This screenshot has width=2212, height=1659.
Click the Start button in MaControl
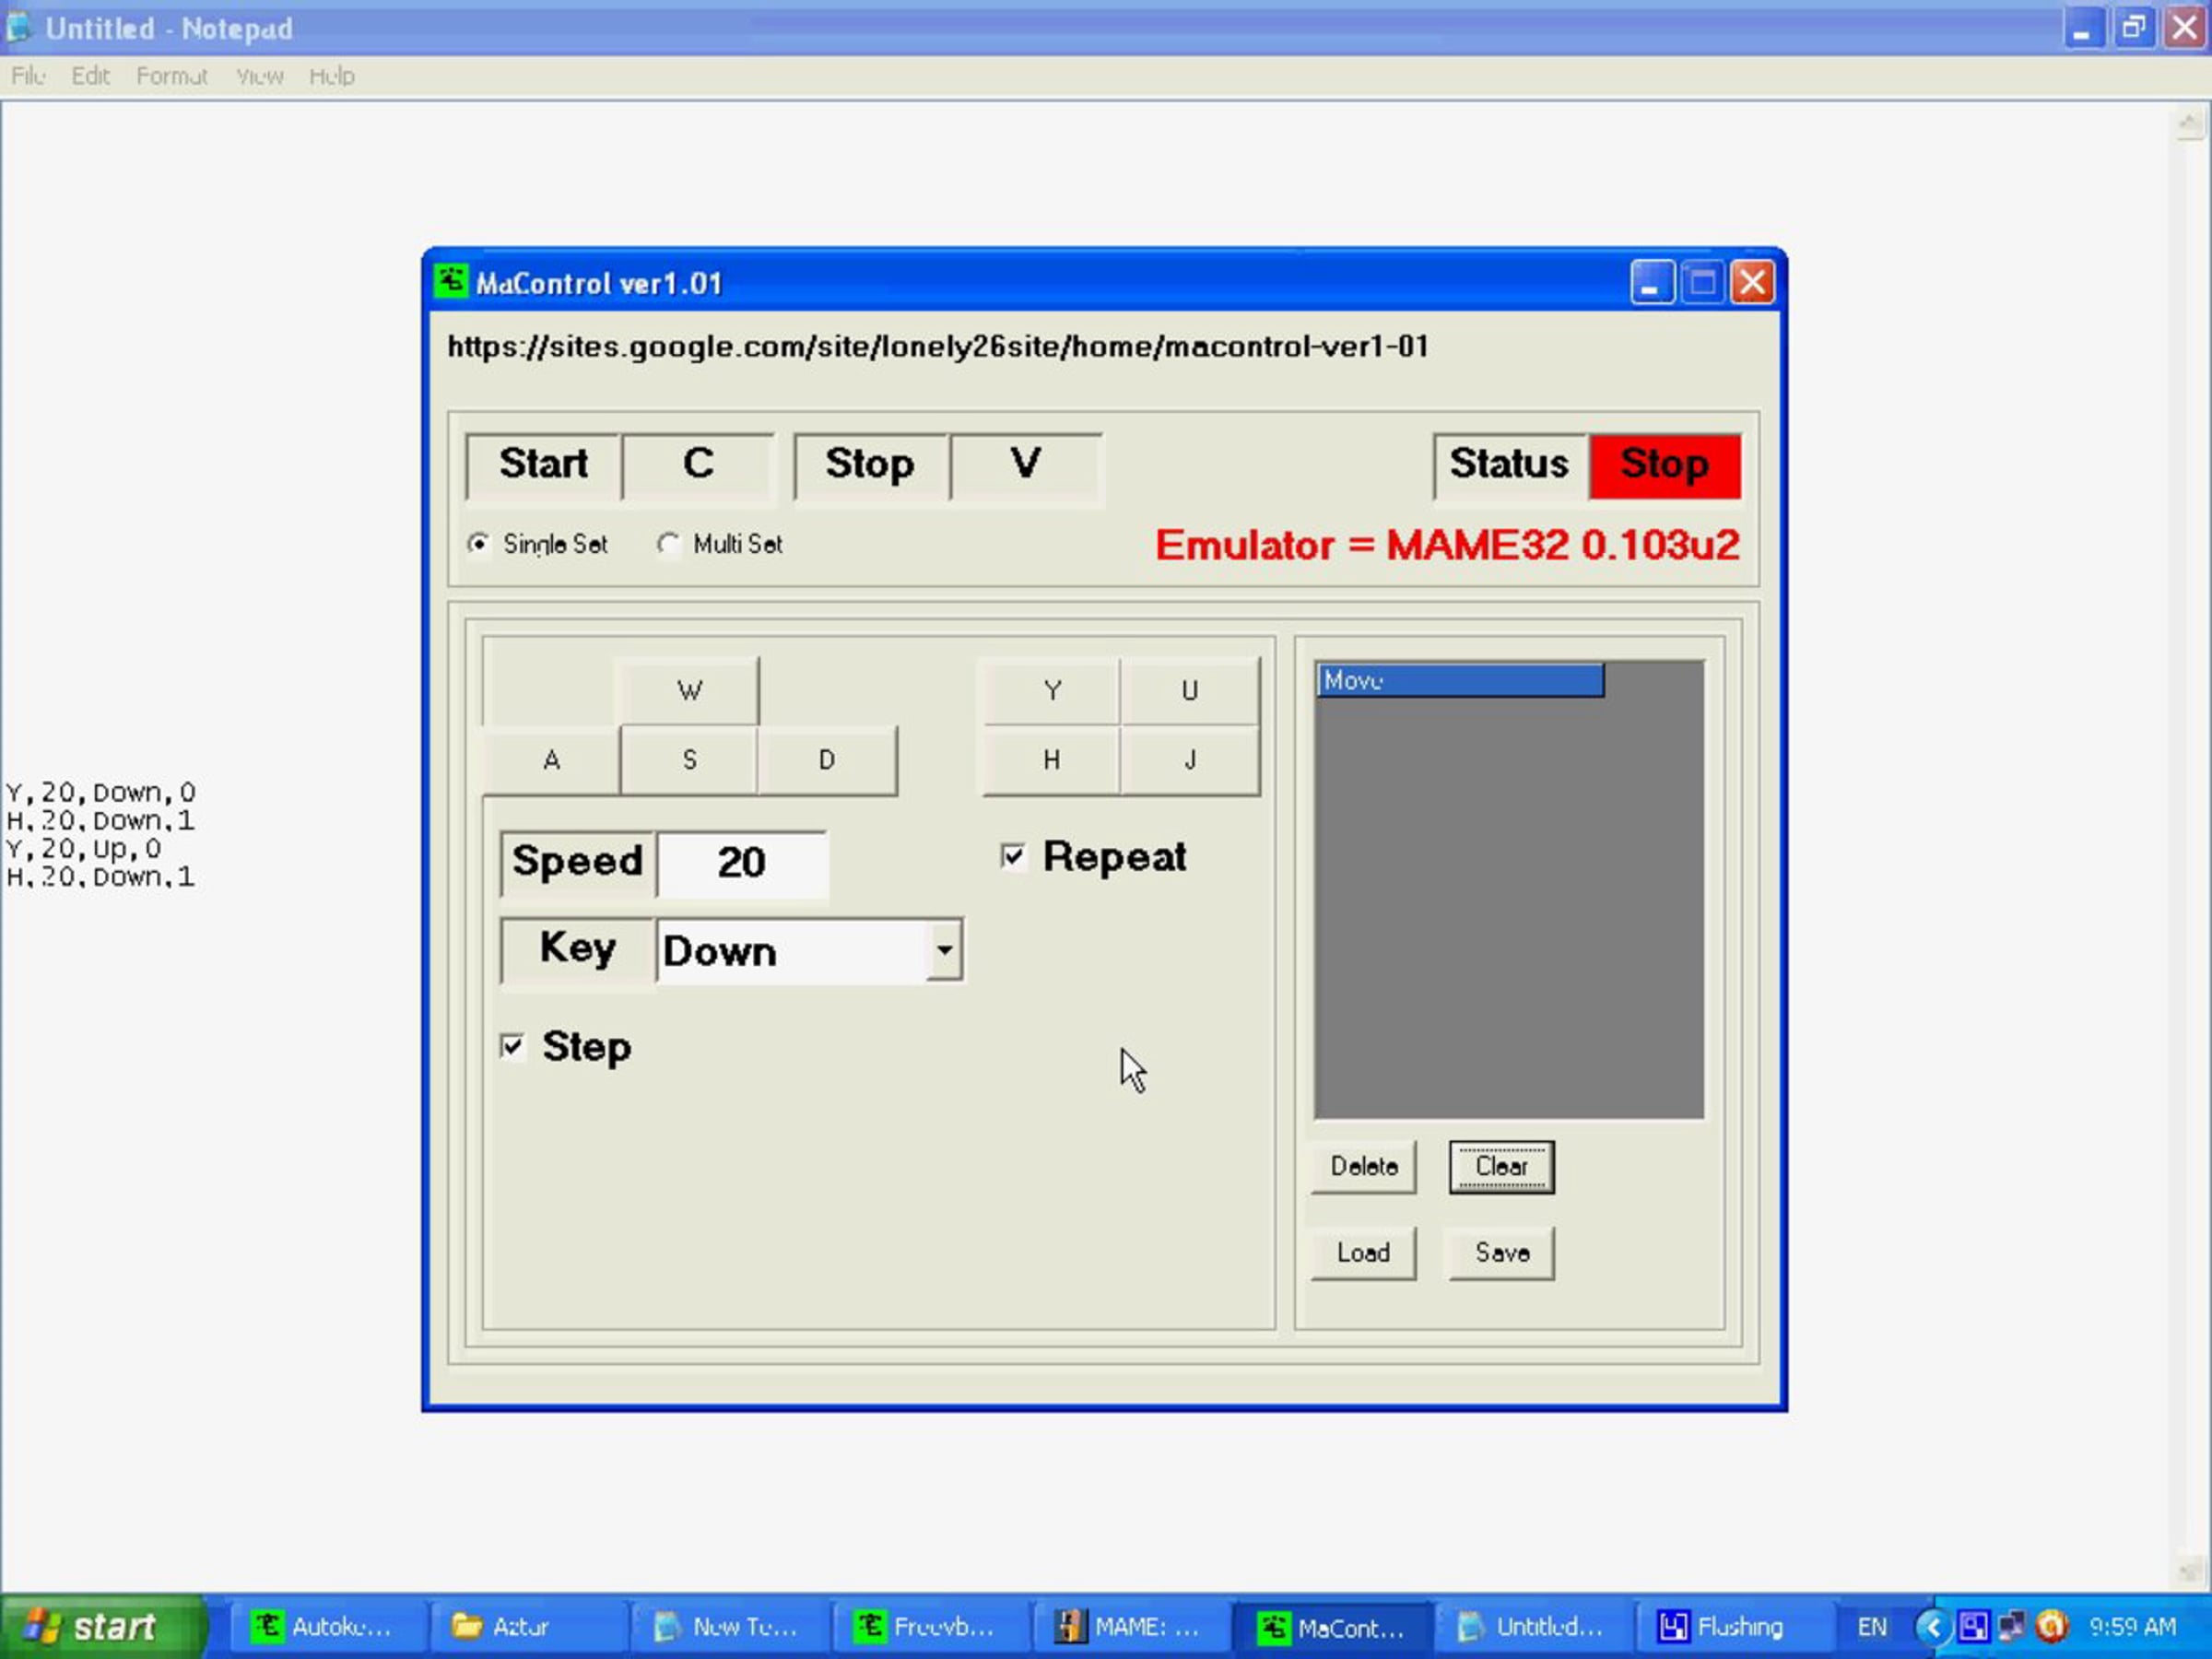point(544,465)
